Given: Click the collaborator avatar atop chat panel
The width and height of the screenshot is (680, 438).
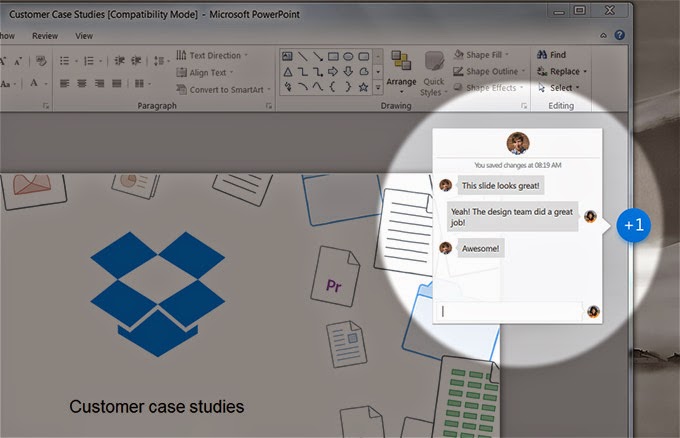Looking at the screenshot, I should [518, 143].
